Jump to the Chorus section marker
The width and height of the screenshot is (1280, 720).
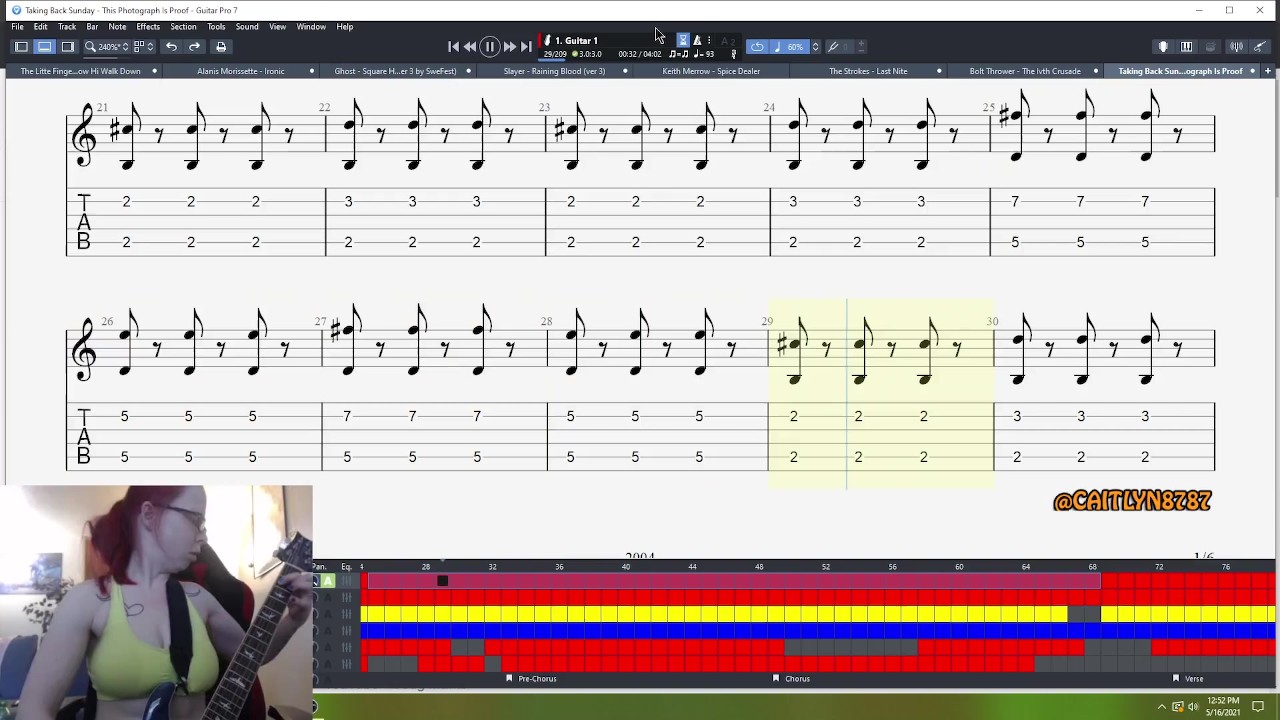pyautogui.click(x=797, y=679)
